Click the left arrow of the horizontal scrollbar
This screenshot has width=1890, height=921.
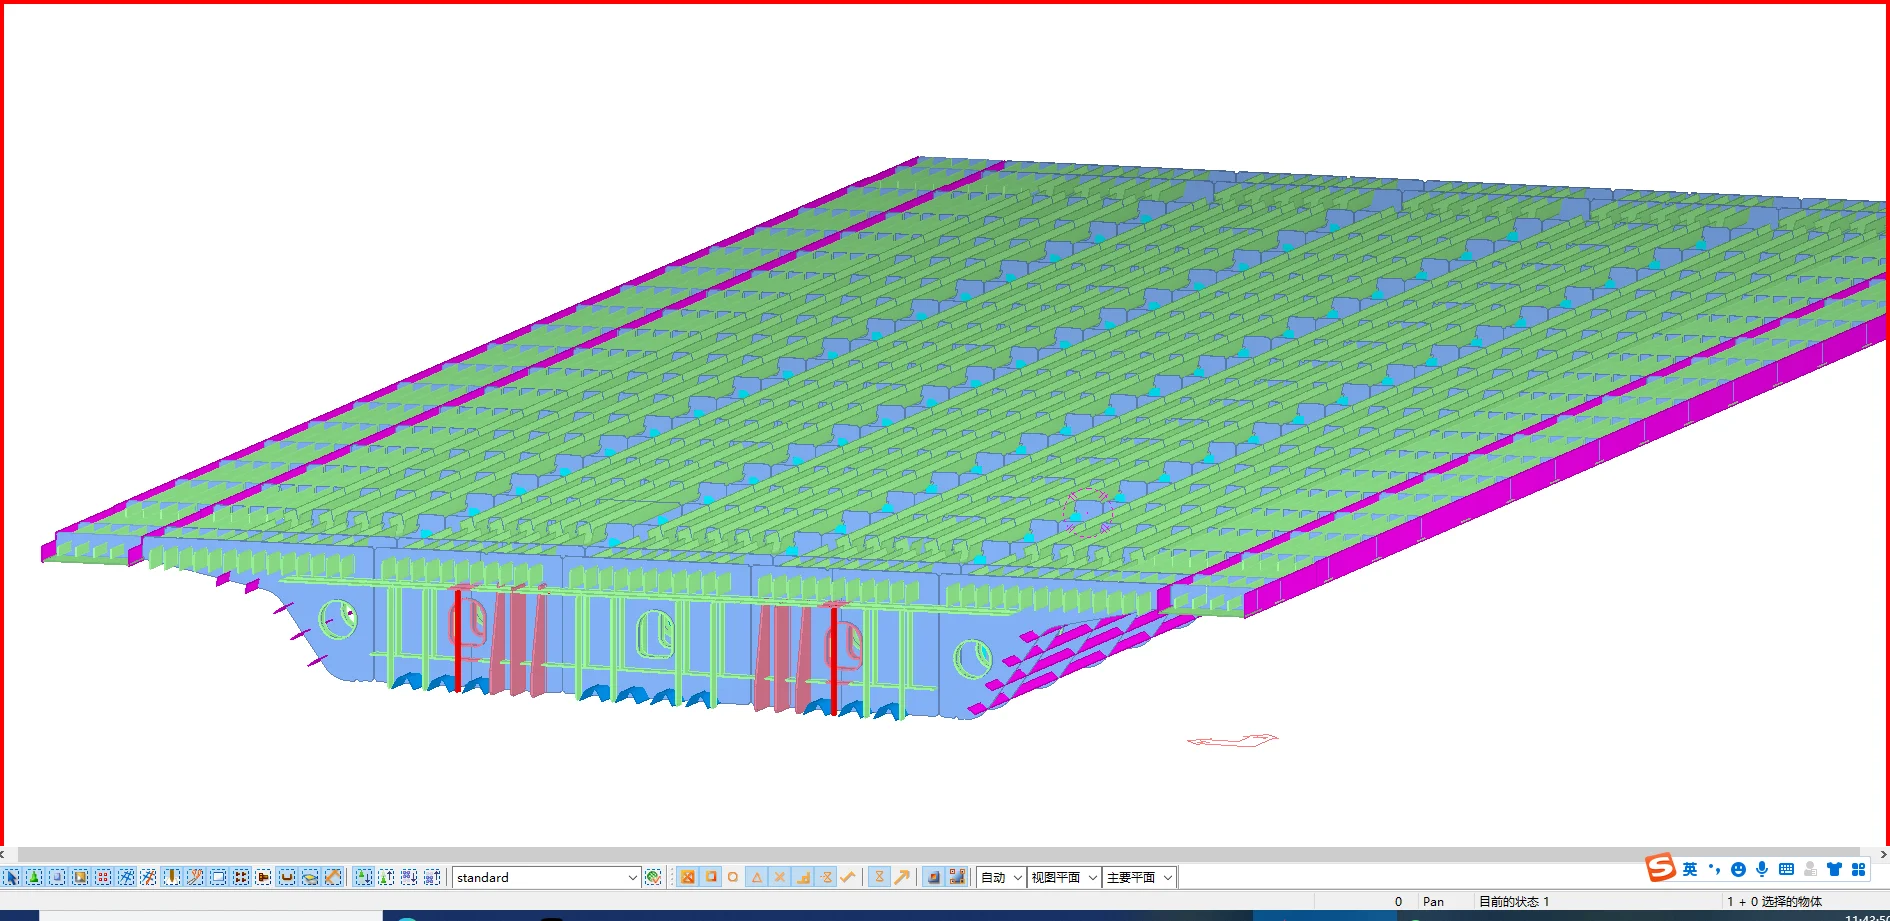tap(4, 854)
